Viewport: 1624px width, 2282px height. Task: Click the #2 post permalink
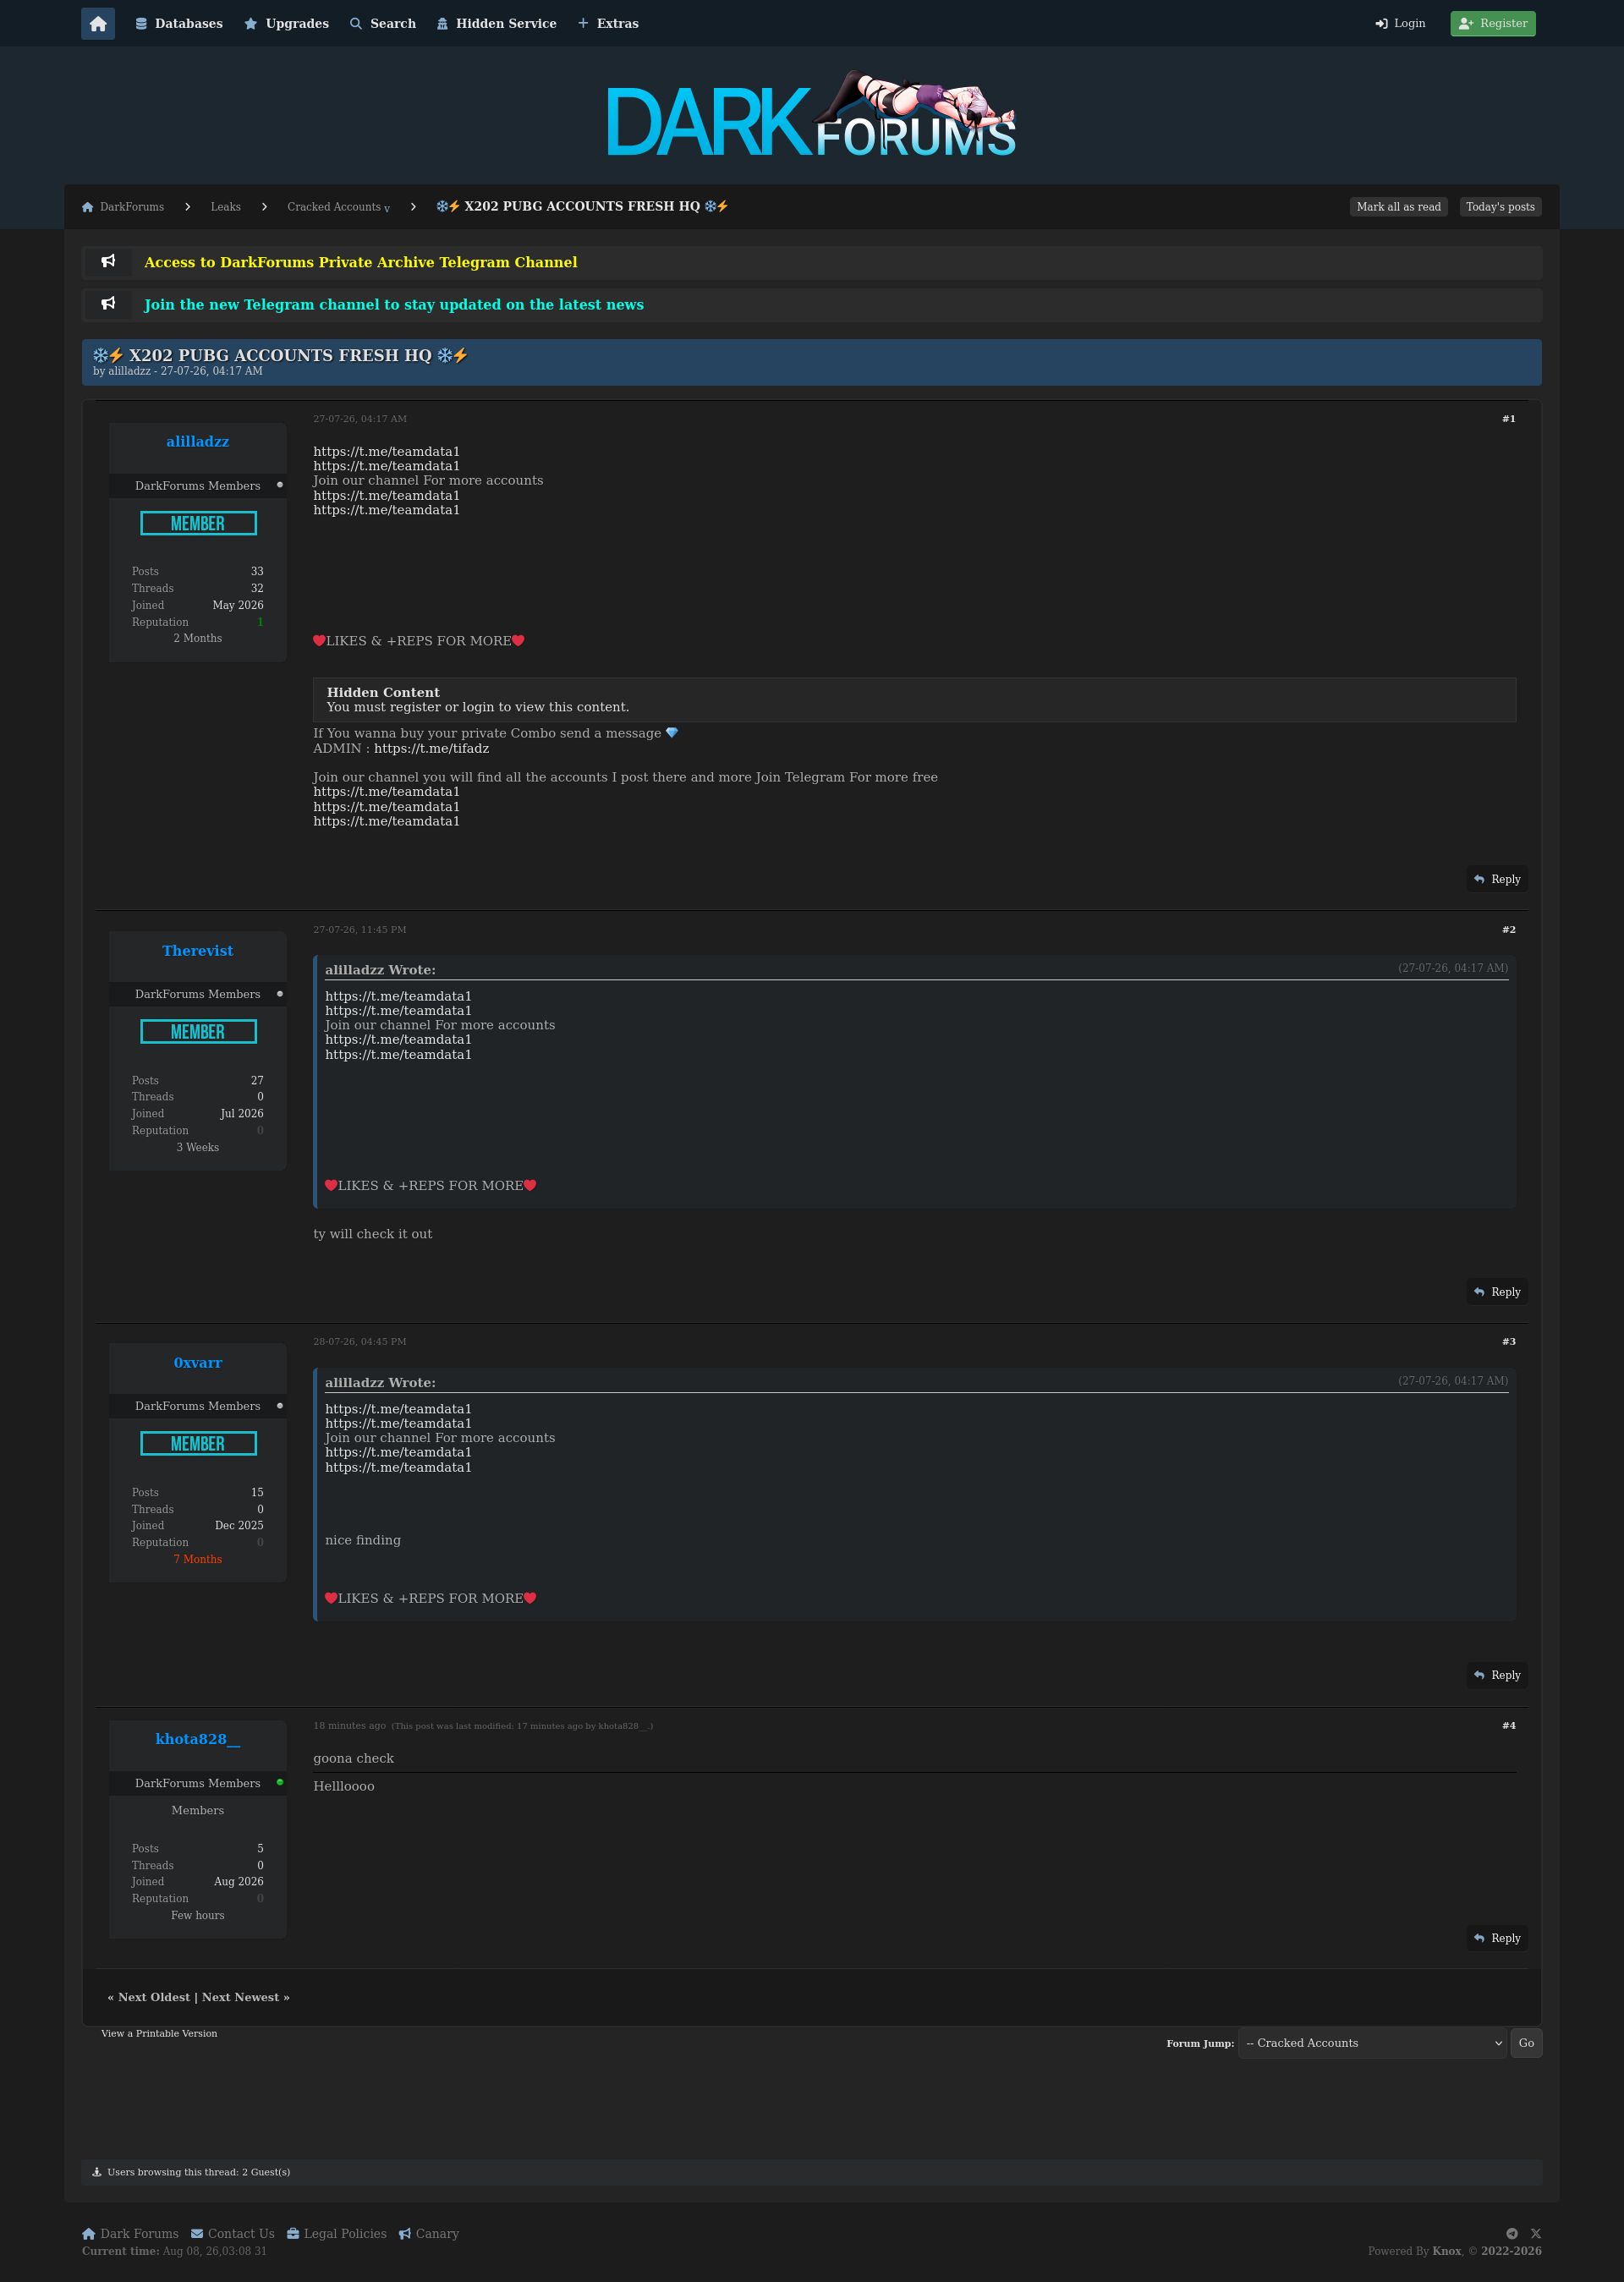click(1509, 930)
